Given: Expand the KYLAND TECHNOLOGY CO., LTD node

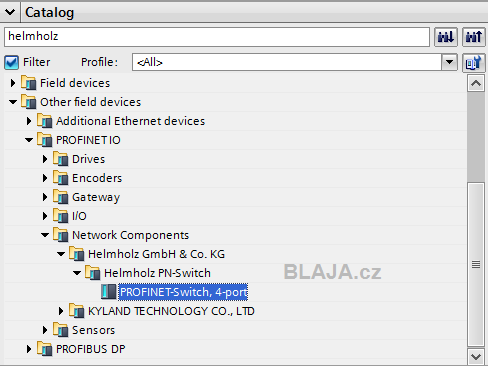Looking at the screenshot, I should [x=61, y=311].
